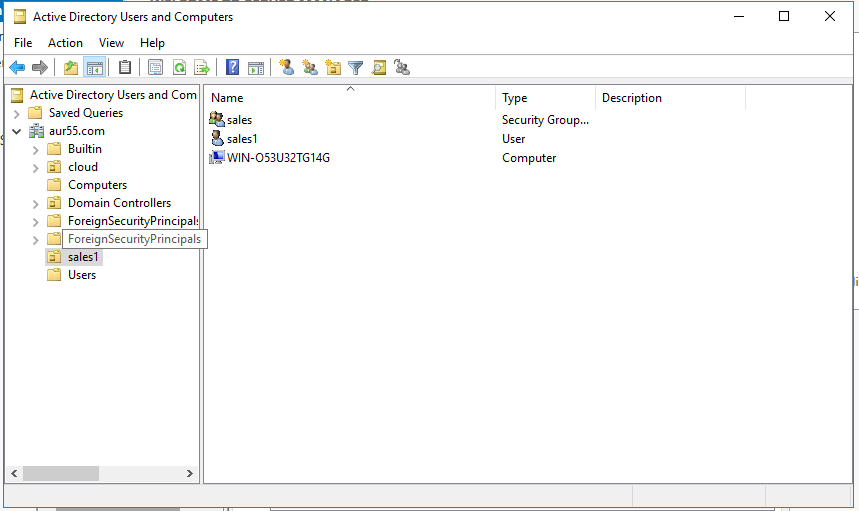Viewport: 859px width, 511px height.
Task: Create a new group with toolbar icon
Action: (310, 67)
